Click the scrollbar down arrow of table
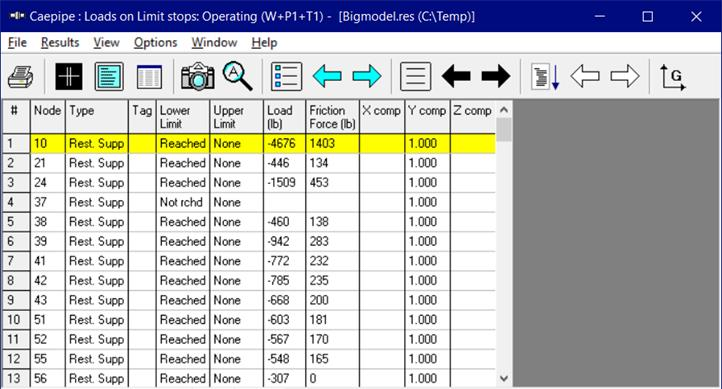The width and height of the screenshot is (722, 389). 504,378
